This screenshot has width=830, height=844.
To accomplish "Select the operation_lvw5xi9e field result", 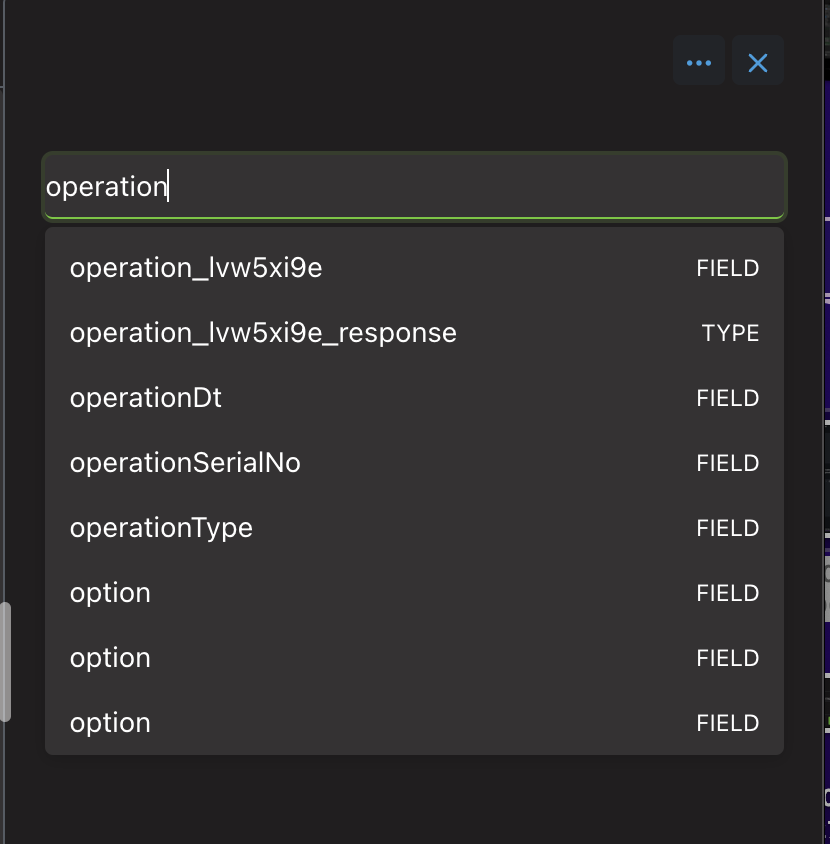I will click(414, 268).
